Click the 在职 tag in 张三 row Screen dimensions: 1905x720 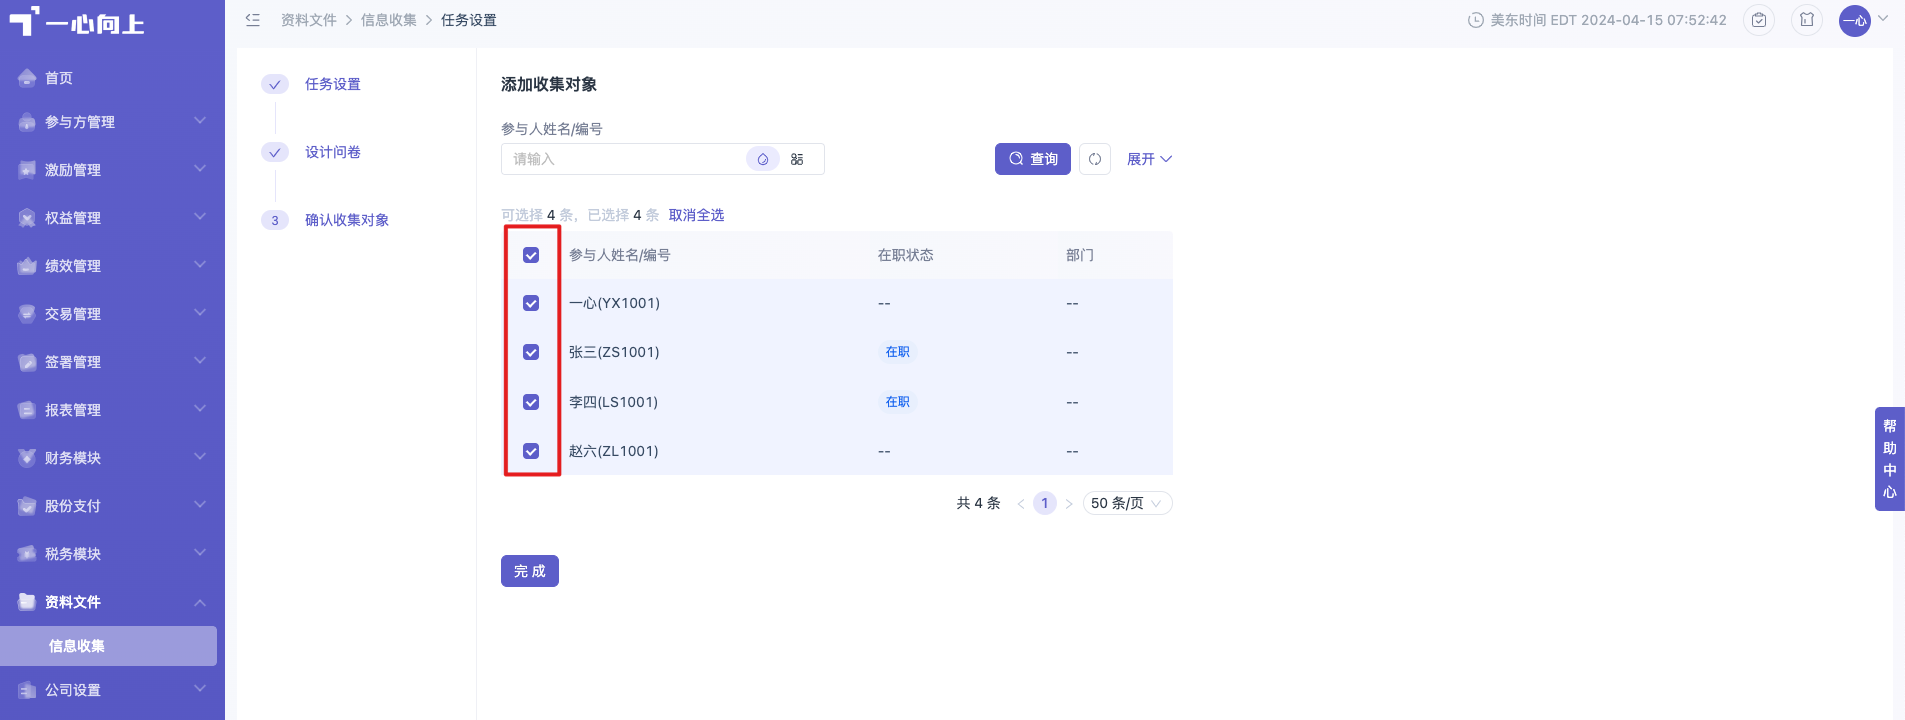pos(898,352)
